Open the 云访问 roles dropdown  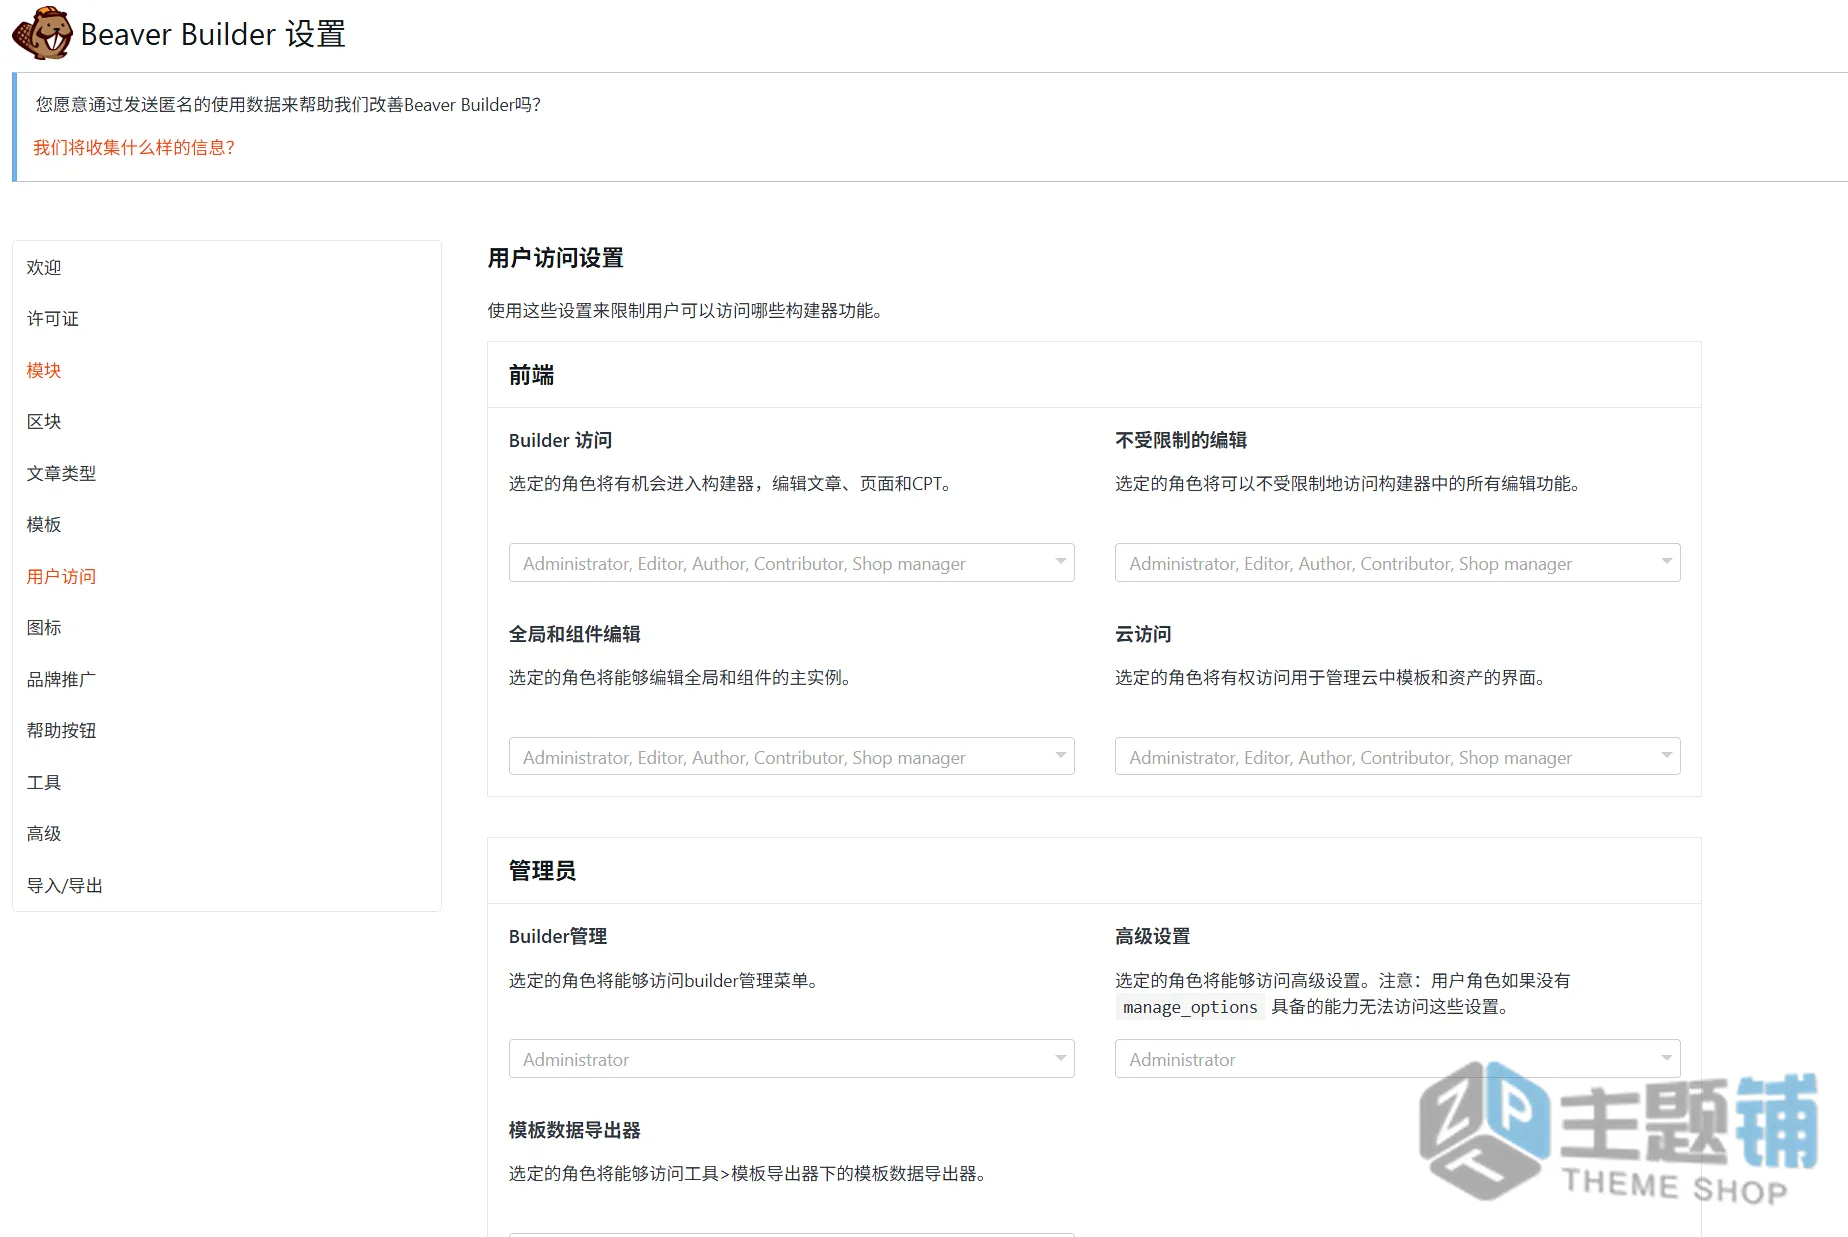point(1397,757)
